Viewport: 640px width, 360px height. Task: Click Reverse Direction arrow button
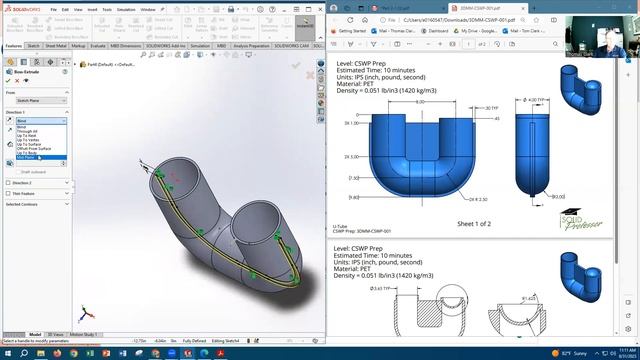(9, 120)
